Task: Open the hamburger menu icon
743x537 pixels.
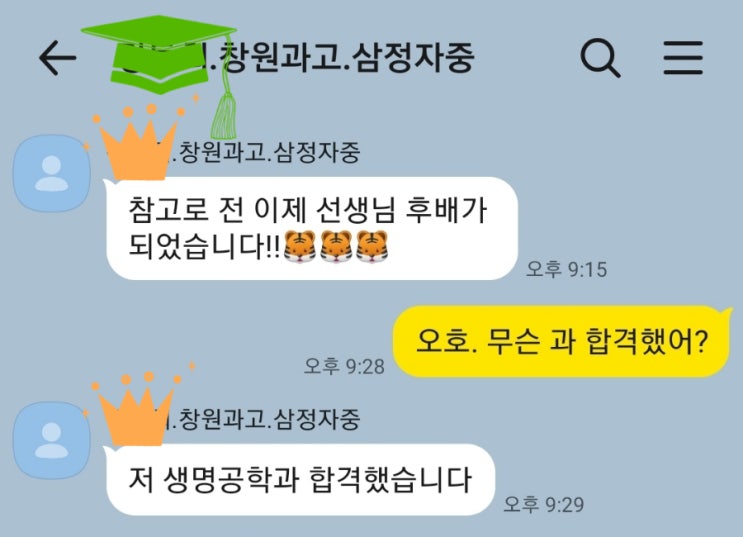Action: (x=682, y=58)
